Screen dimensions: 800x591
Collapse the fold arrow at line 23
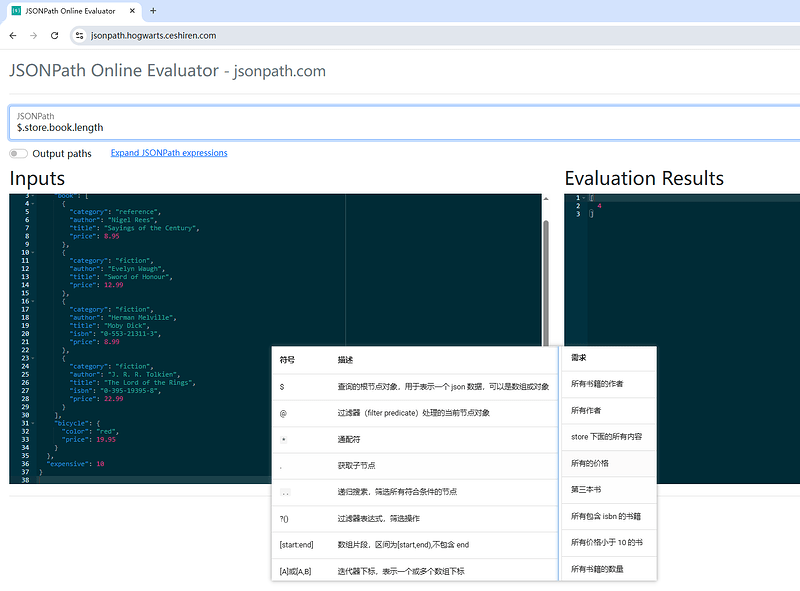(33, 358)
